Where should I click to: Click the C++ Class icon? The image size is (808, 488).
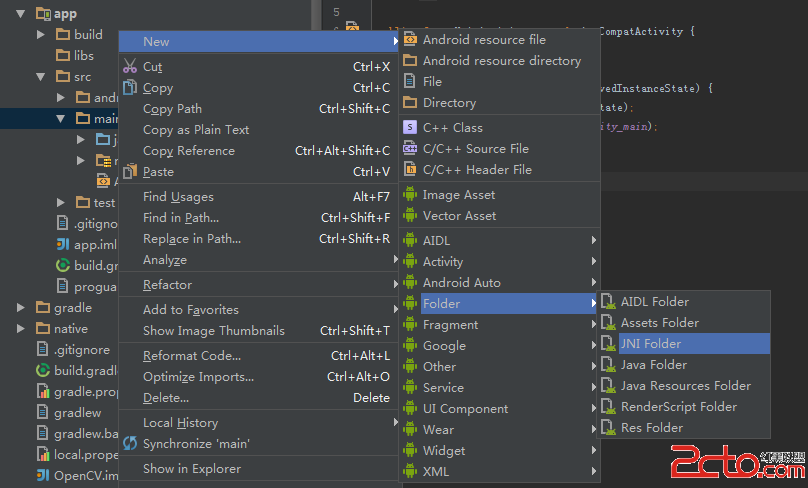pos(410,128)
